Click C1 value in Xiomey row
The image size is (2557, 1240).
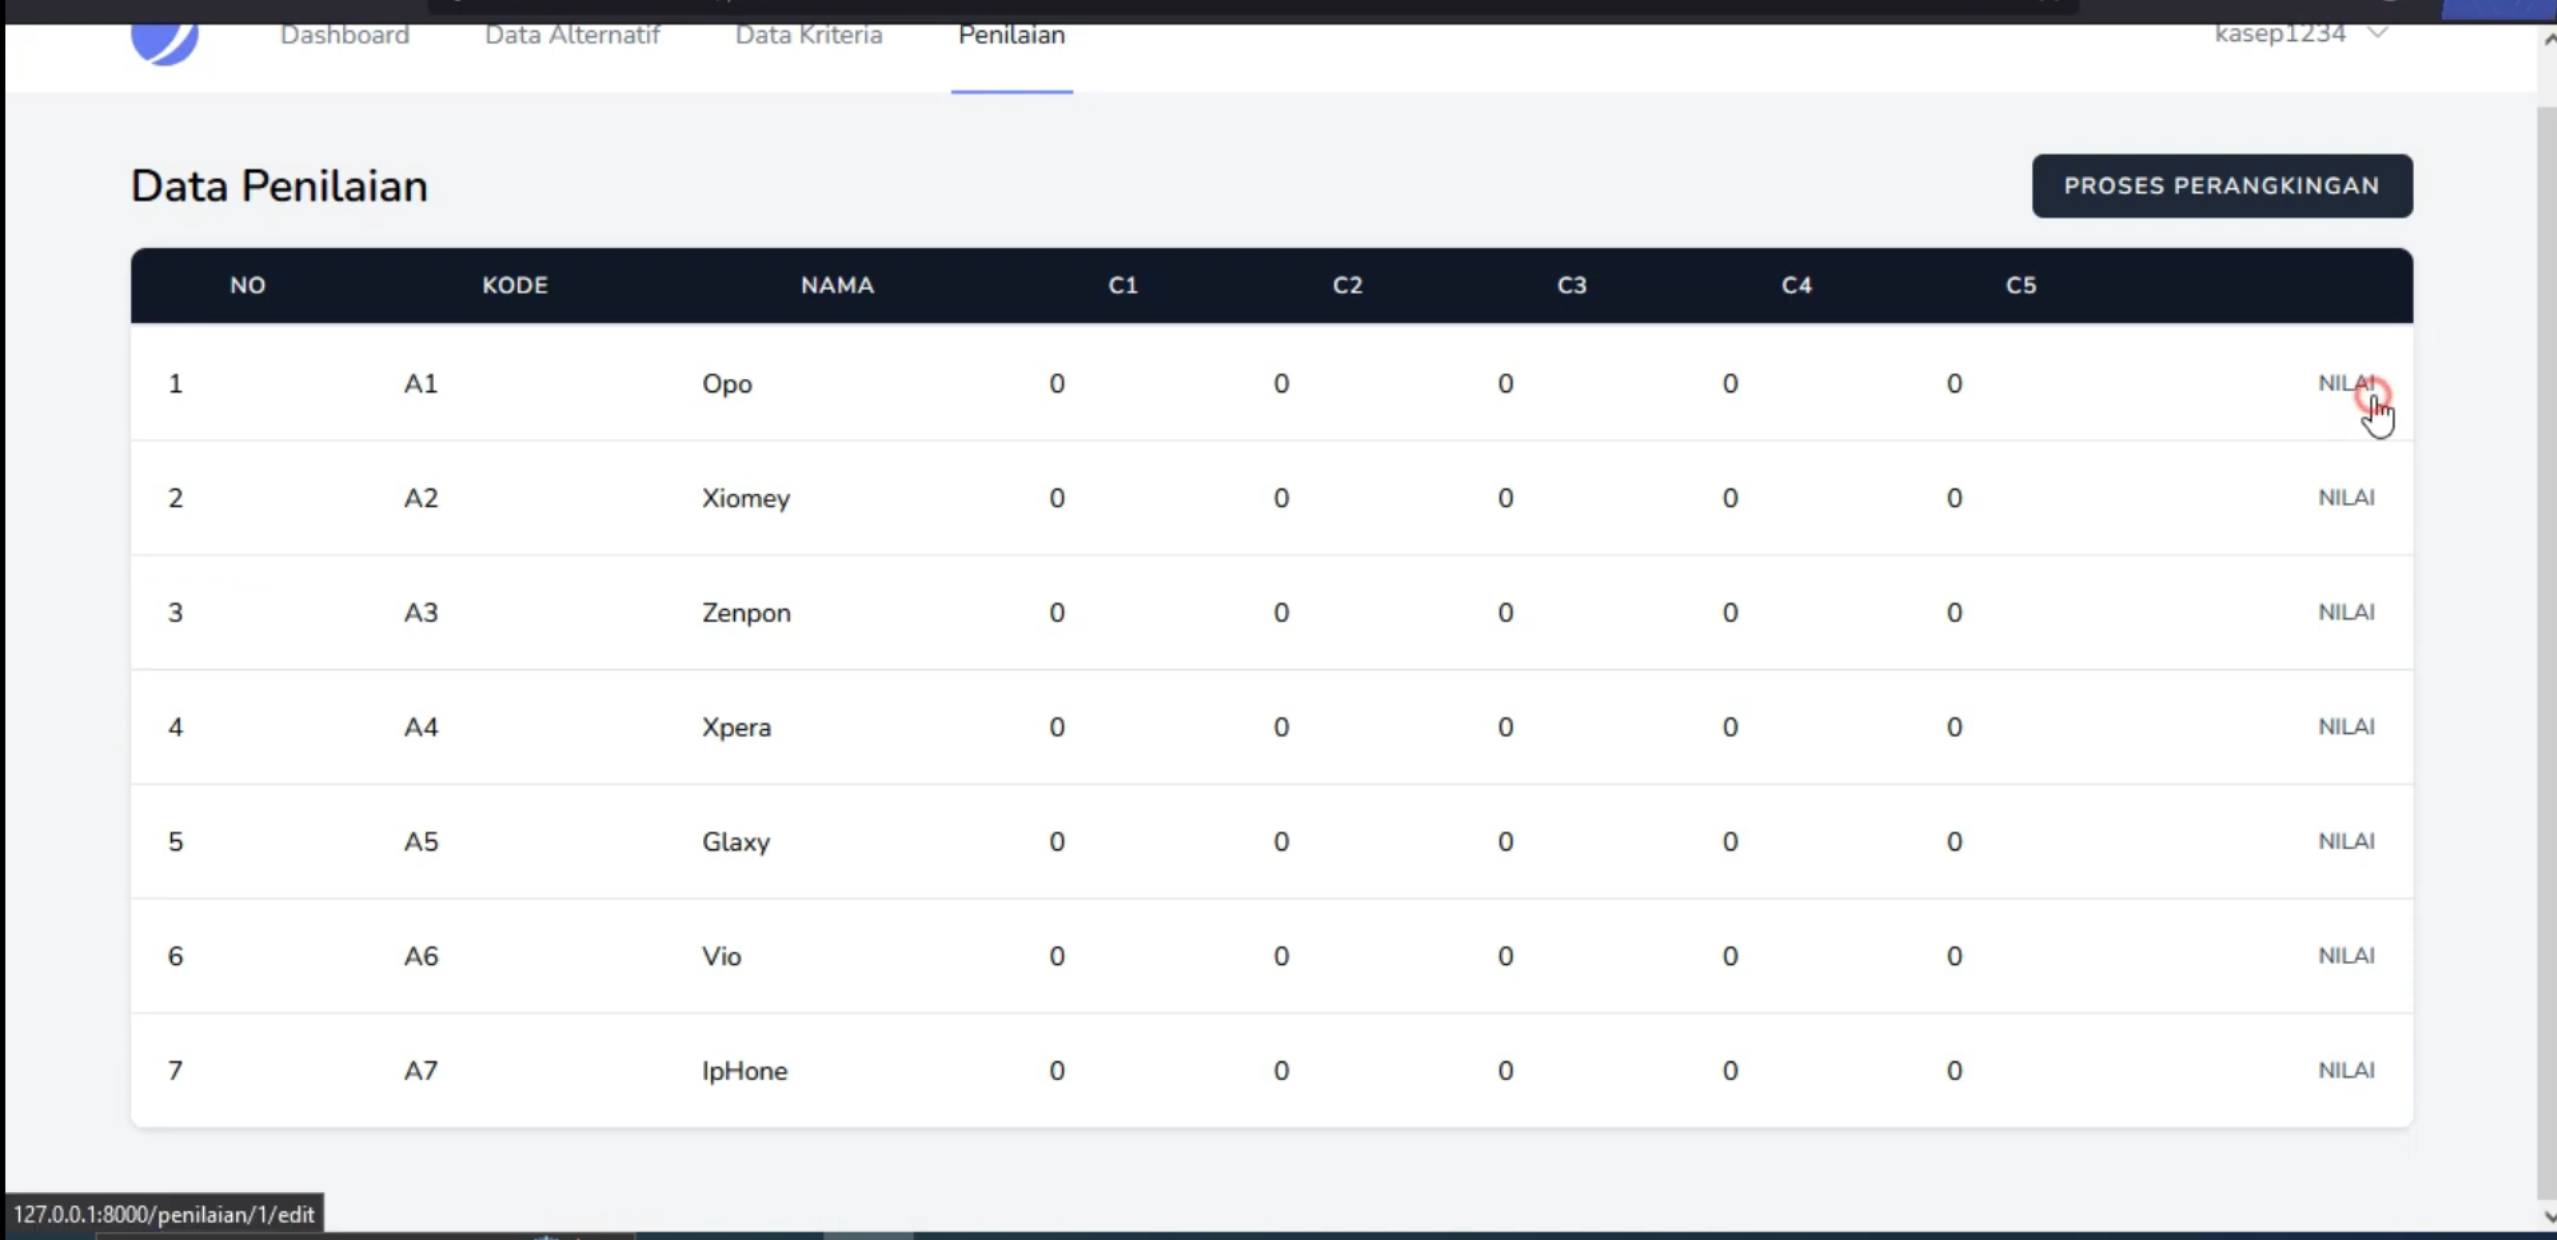[x=1056, y=498]
